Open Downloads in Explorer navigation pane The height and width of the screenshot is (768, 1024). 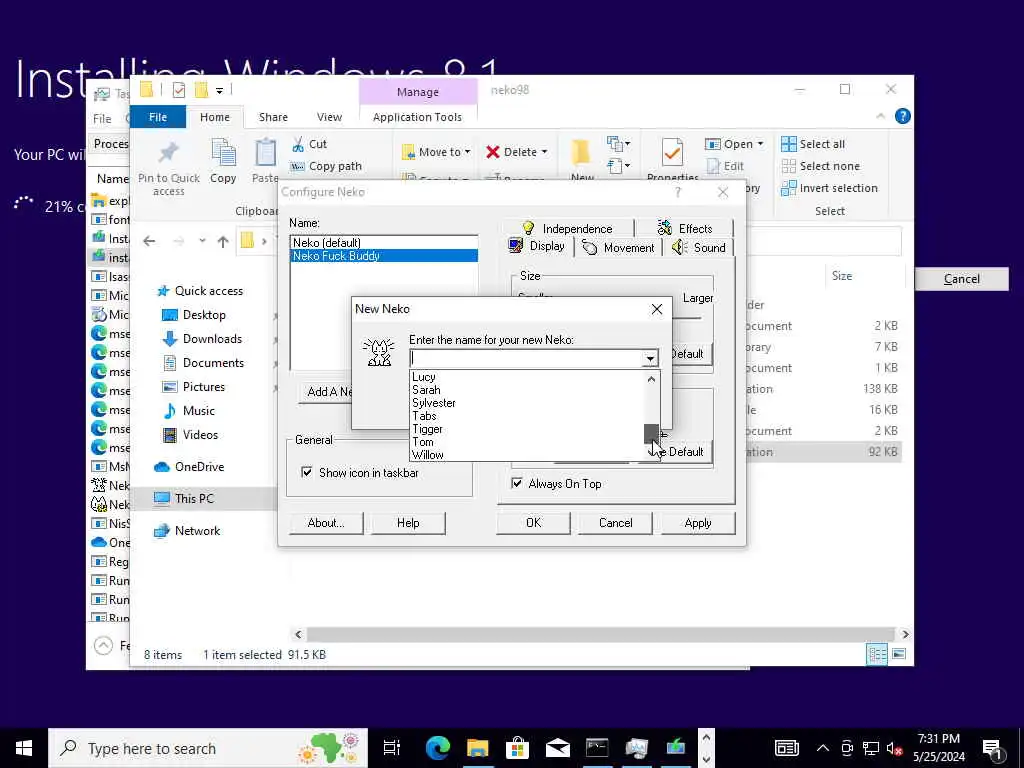[x=212, y=338]
